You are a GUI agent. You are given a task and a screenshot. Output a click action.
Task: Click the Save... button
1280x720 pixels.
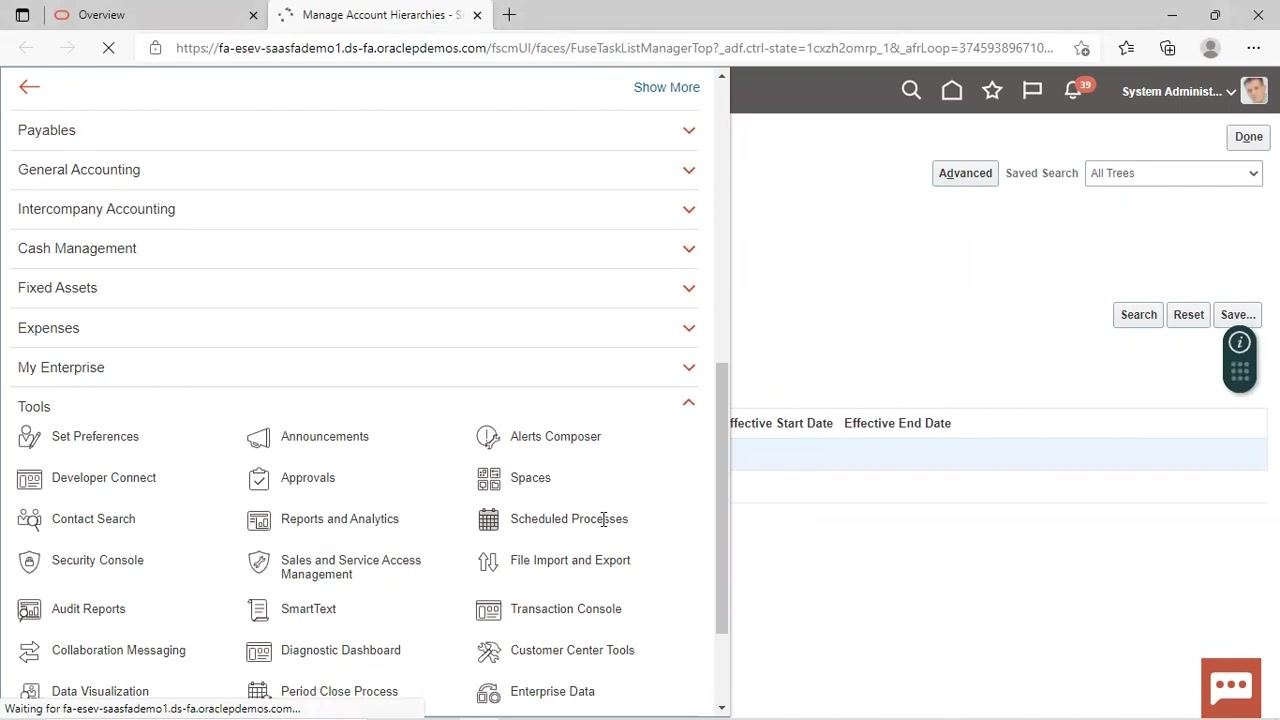[x=1238, y=315]
